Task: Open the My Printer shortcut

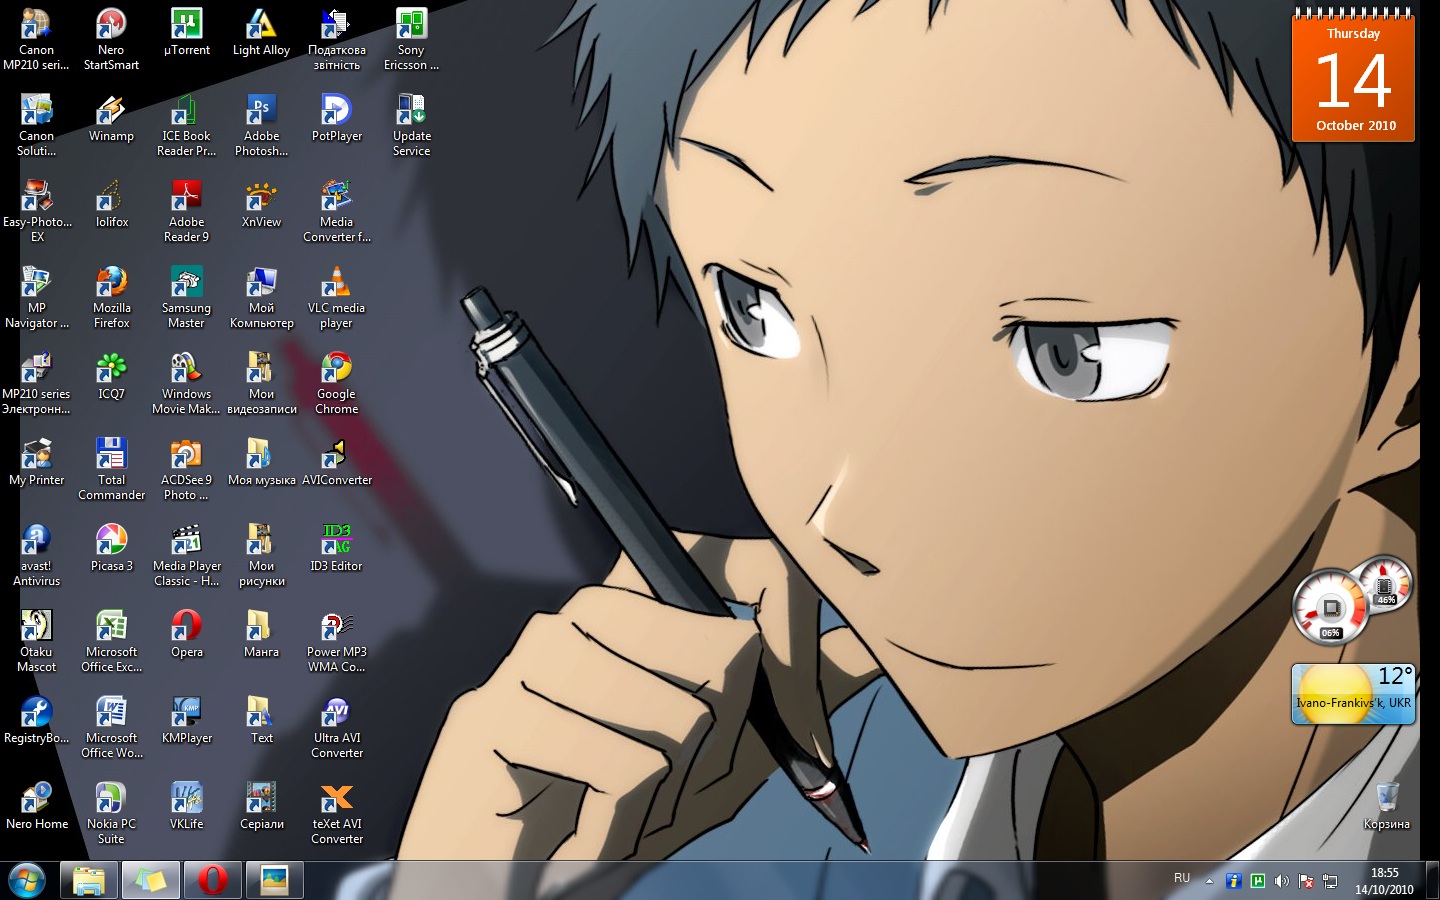Action: (x=36, y=463)
